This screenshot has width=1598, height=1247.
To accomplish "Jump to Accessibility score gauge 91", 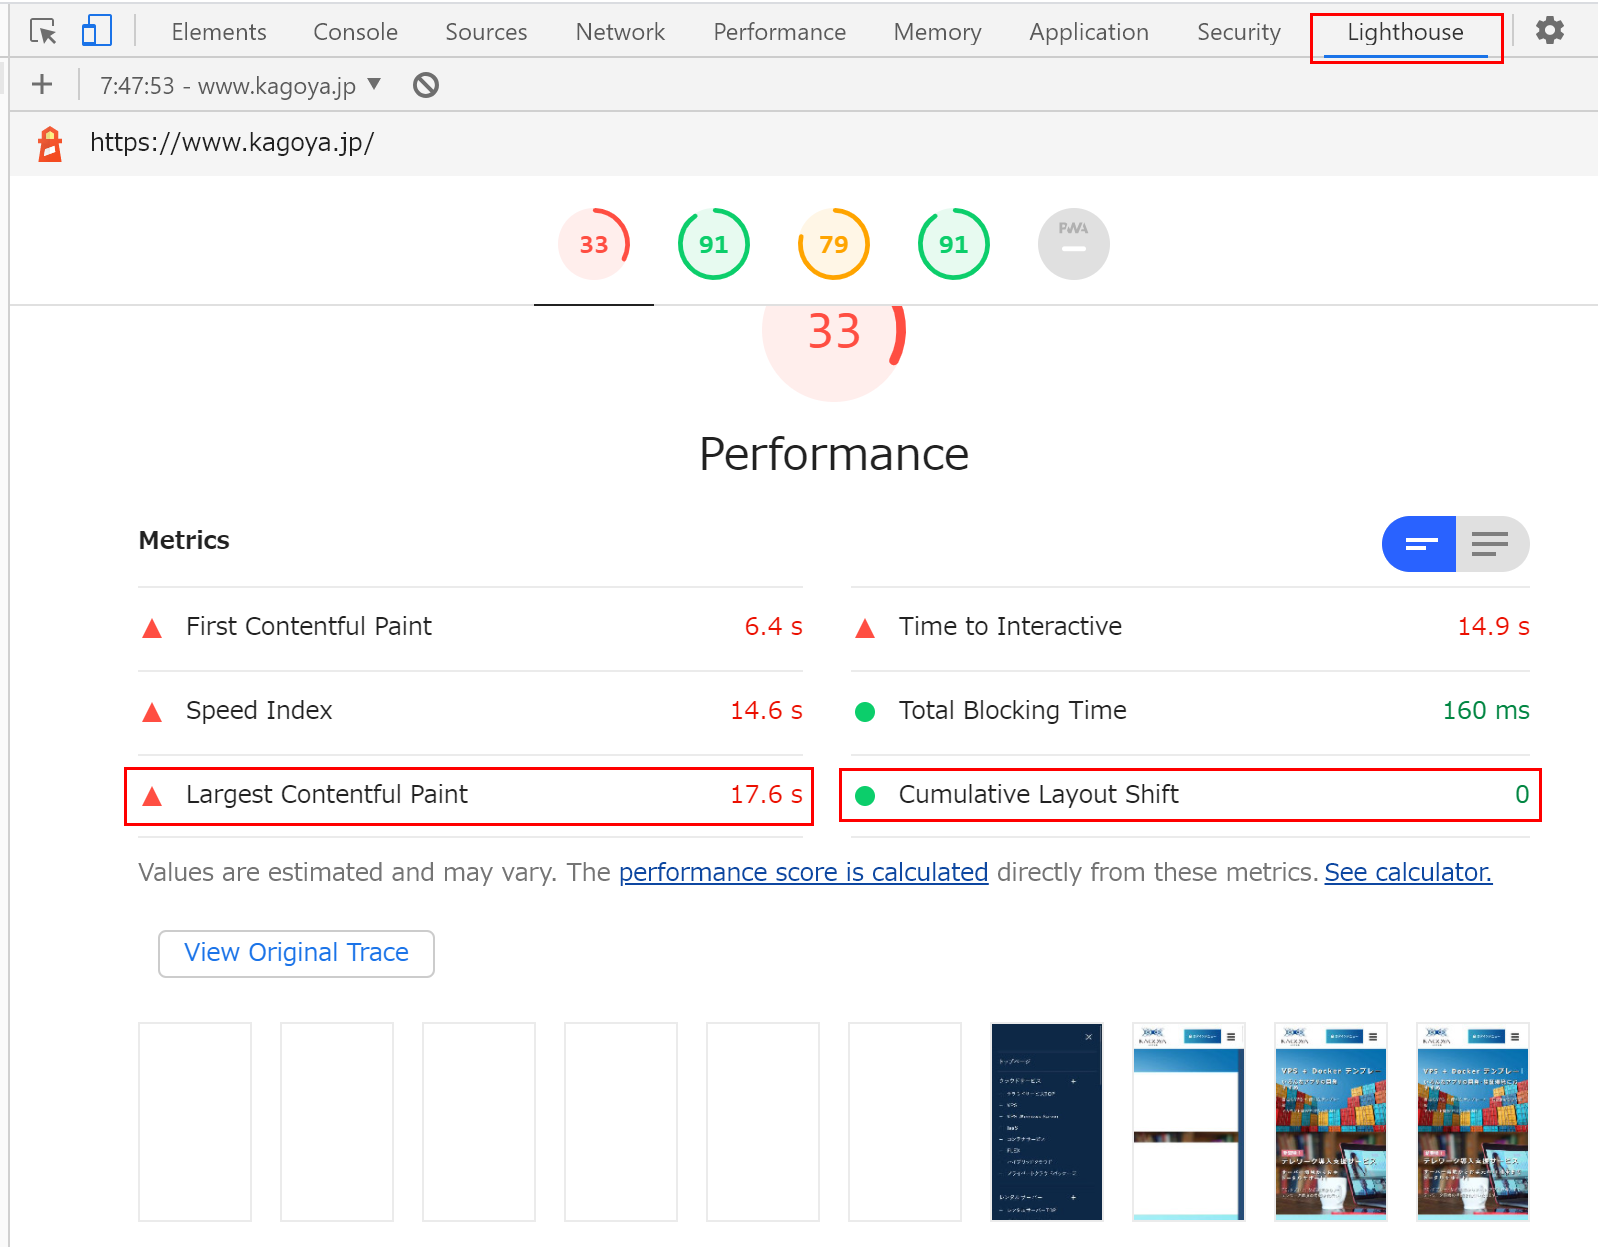I will click(x=713, y=244).
